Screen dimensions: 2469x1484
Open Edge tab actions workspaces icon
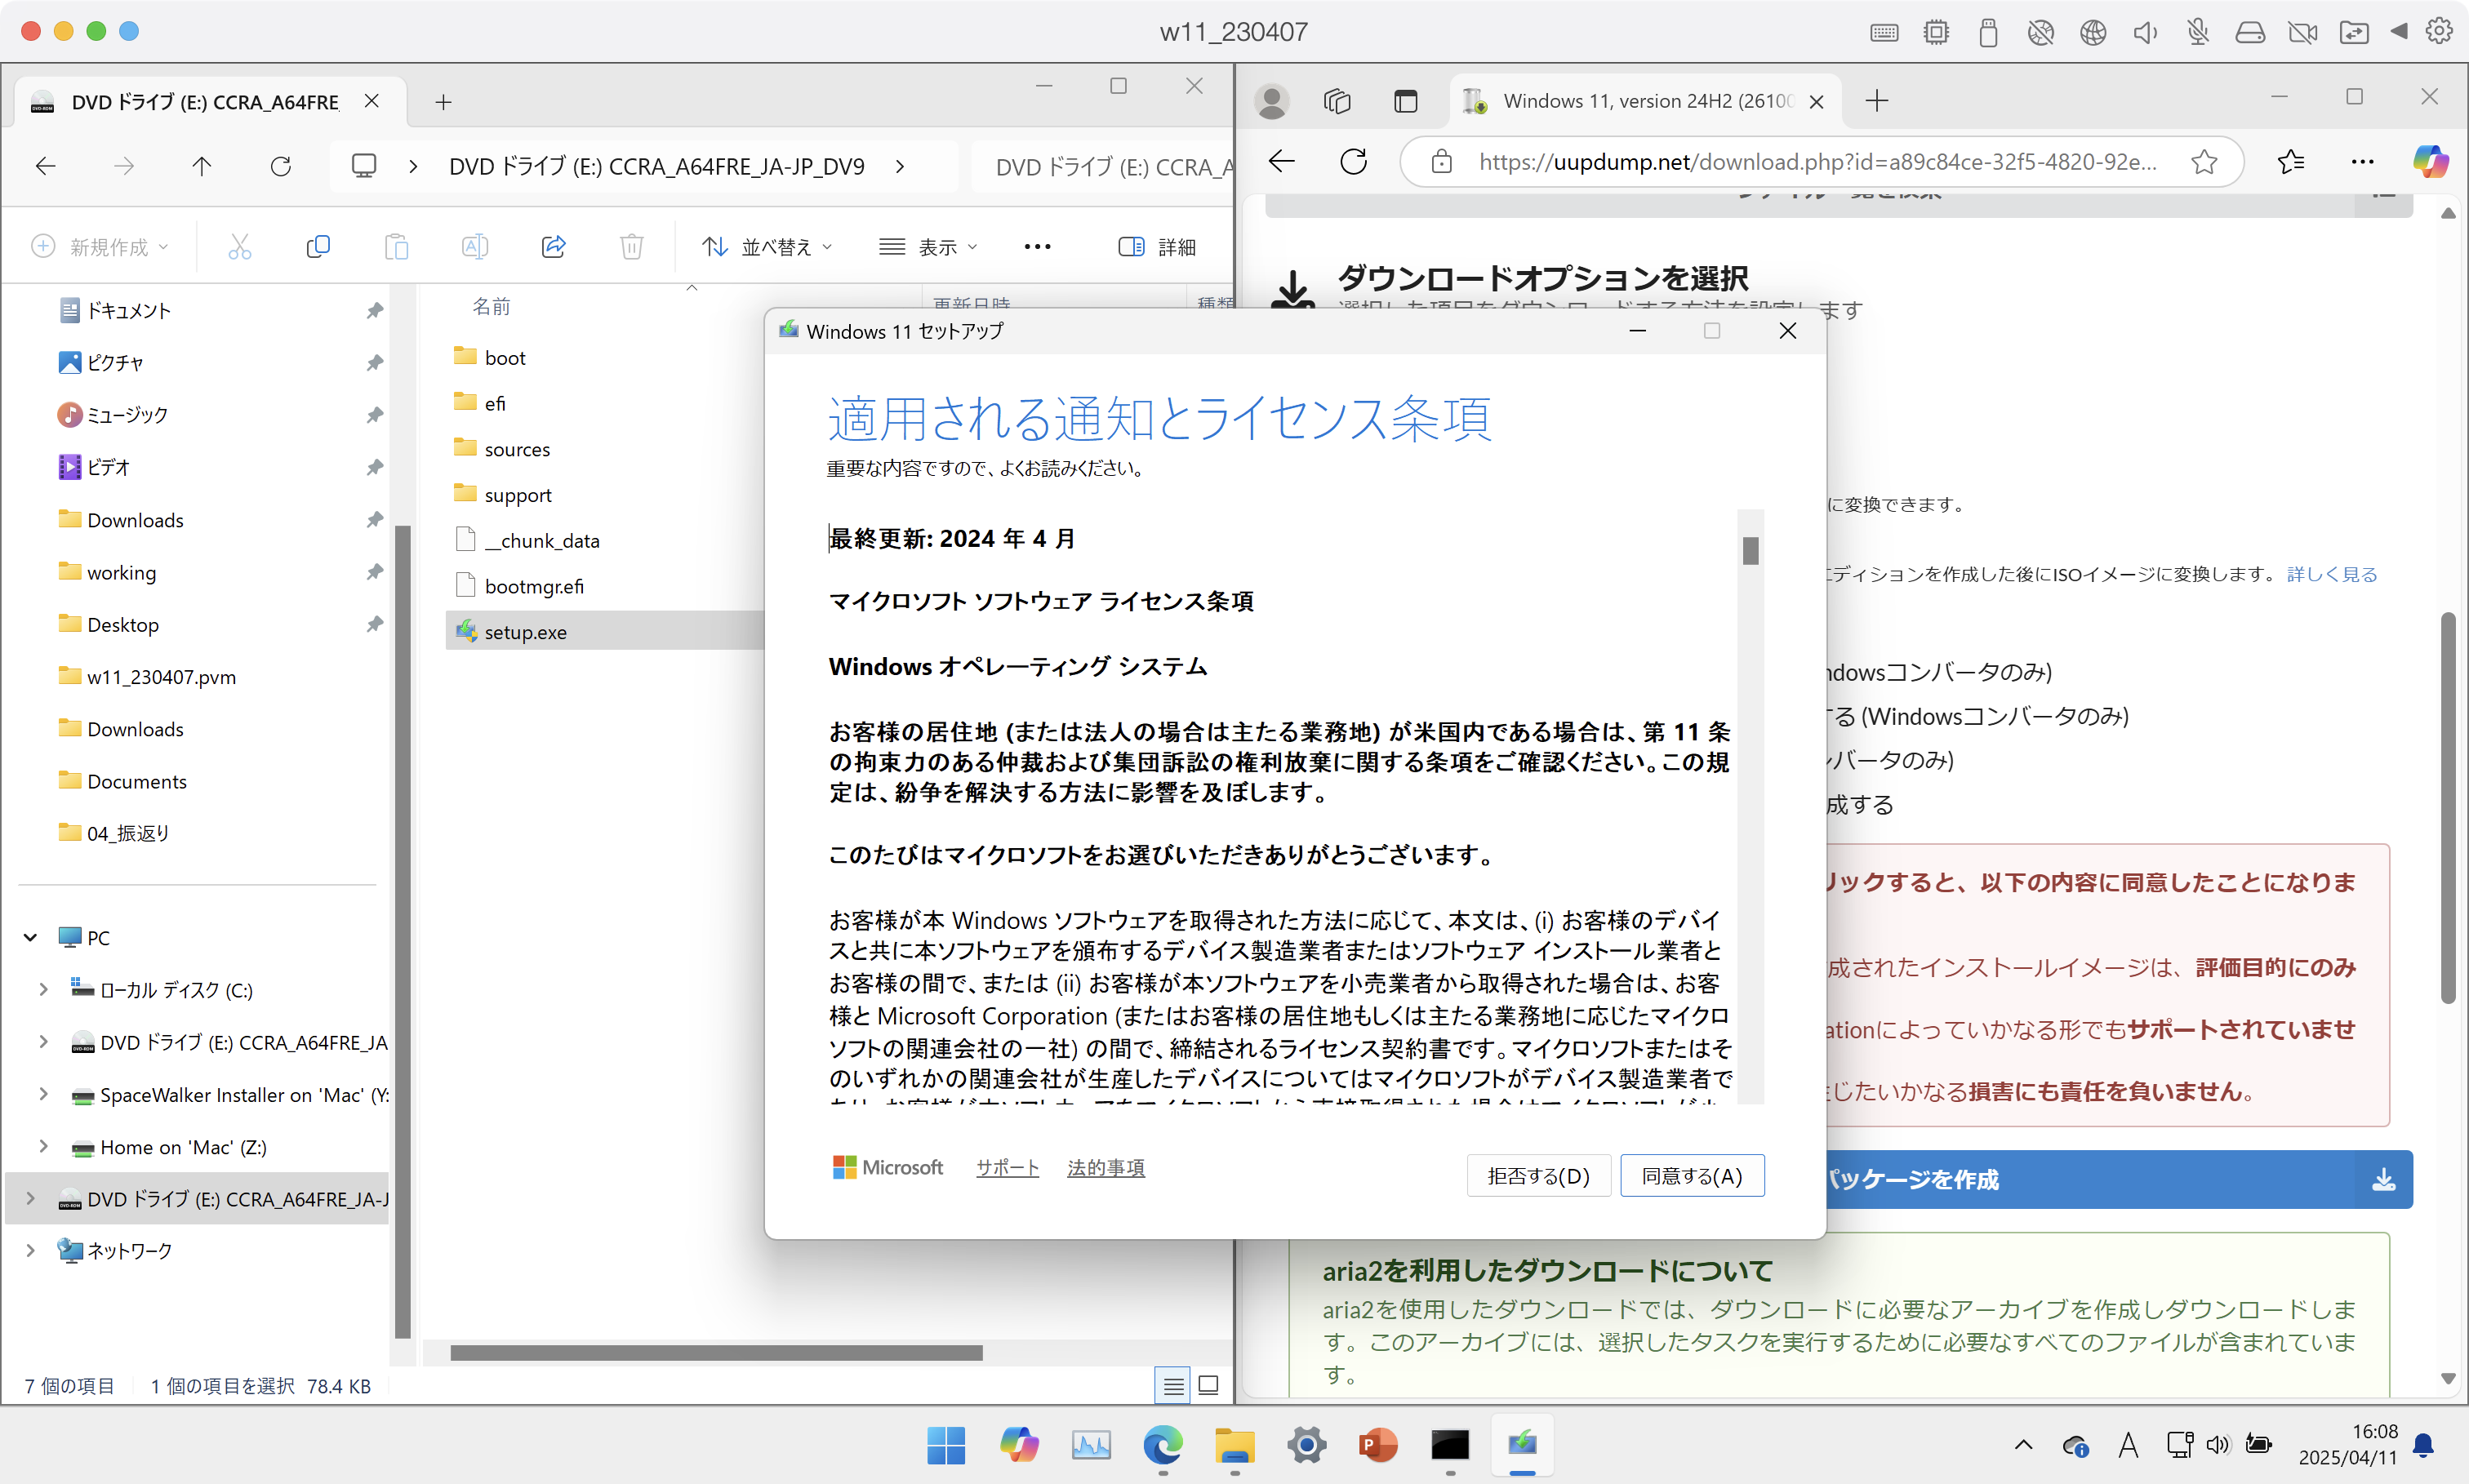1338,101
